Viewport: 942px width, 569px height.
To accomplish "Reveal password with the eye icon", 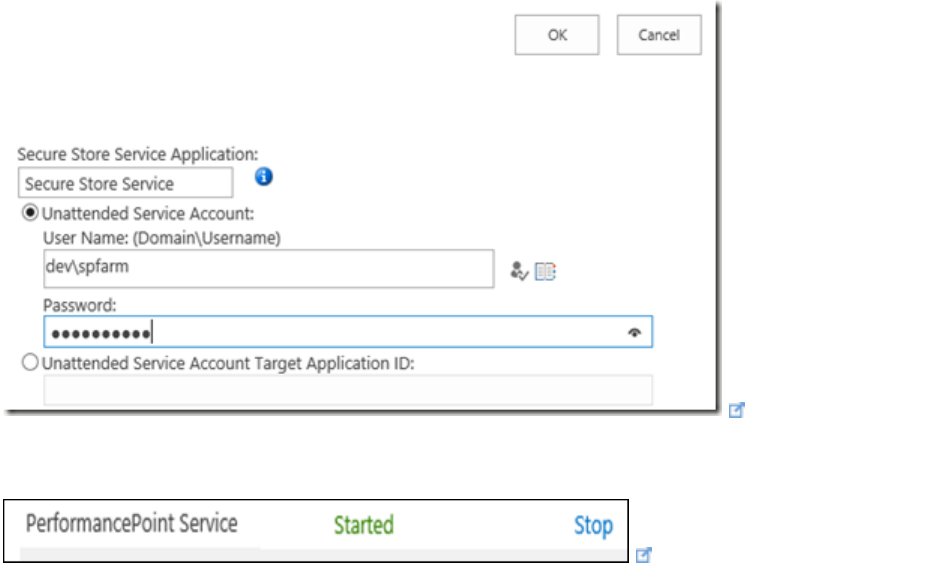I will click(634, 333).
